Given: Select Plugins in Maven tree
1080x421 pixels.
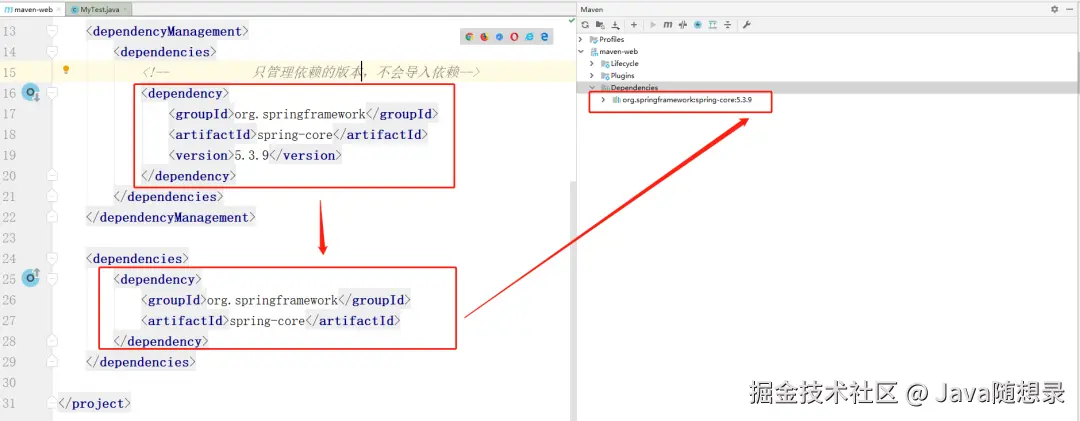Looking at the screenshot, I should point(622,76).
